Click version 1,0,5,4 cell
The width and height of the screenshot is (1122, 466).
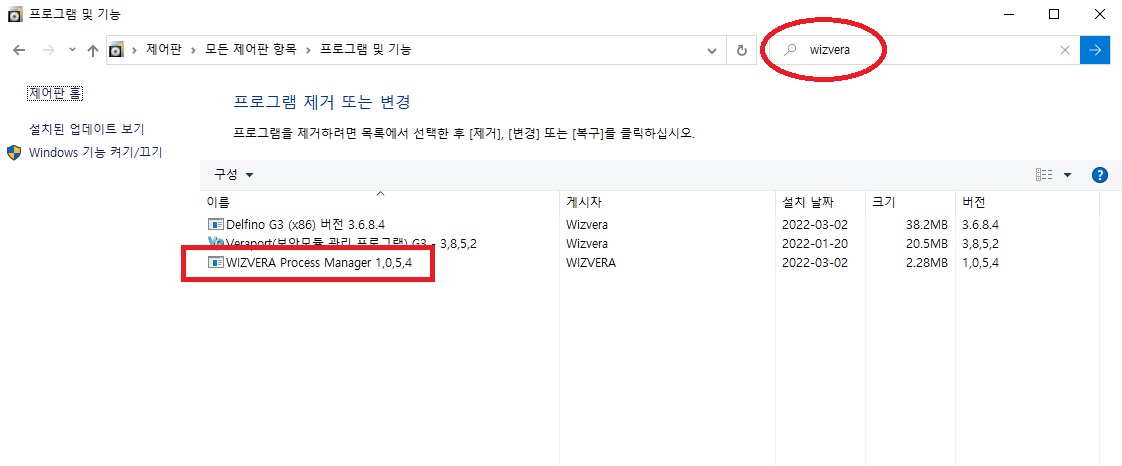(x=980, y=263)
